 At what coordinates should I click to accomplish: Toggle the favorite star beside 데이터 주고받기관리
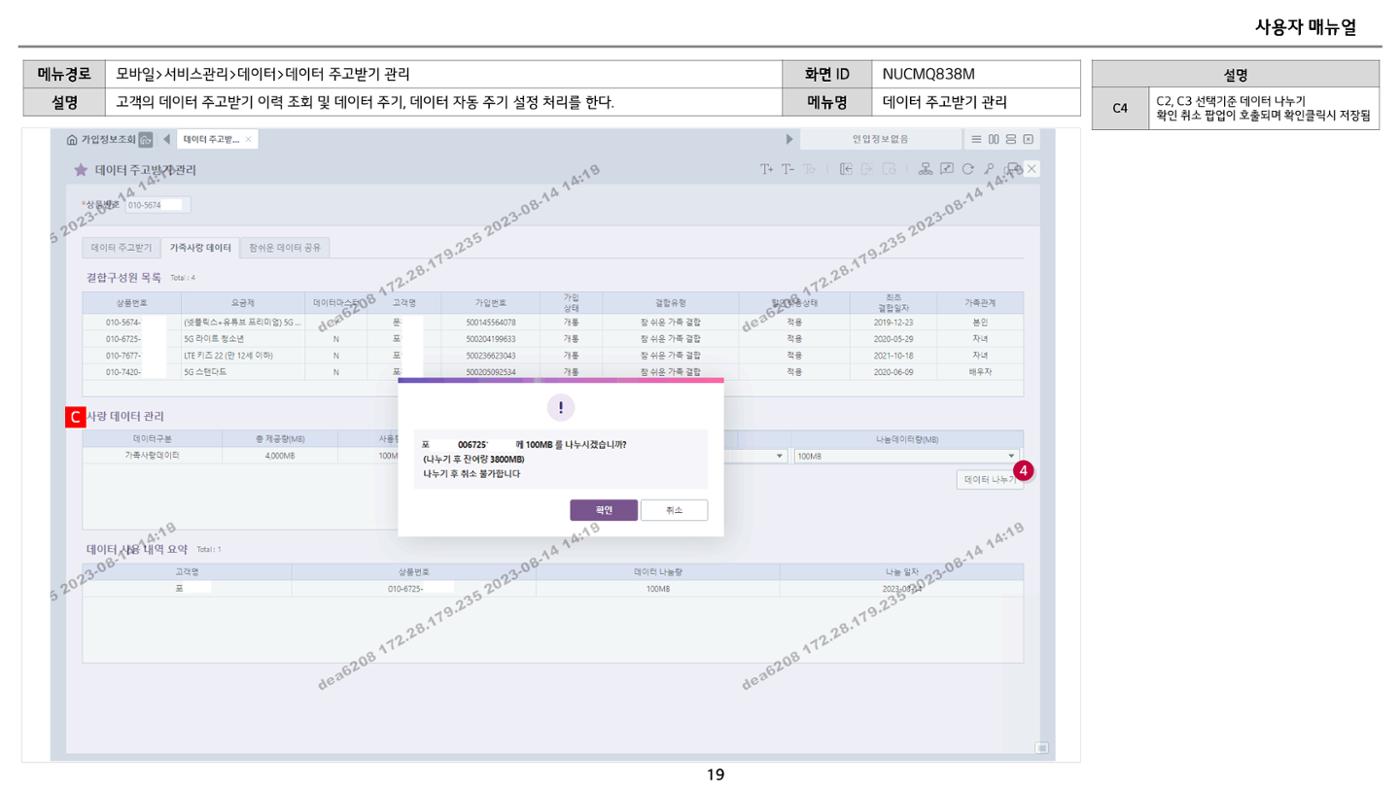pos(81,170)
